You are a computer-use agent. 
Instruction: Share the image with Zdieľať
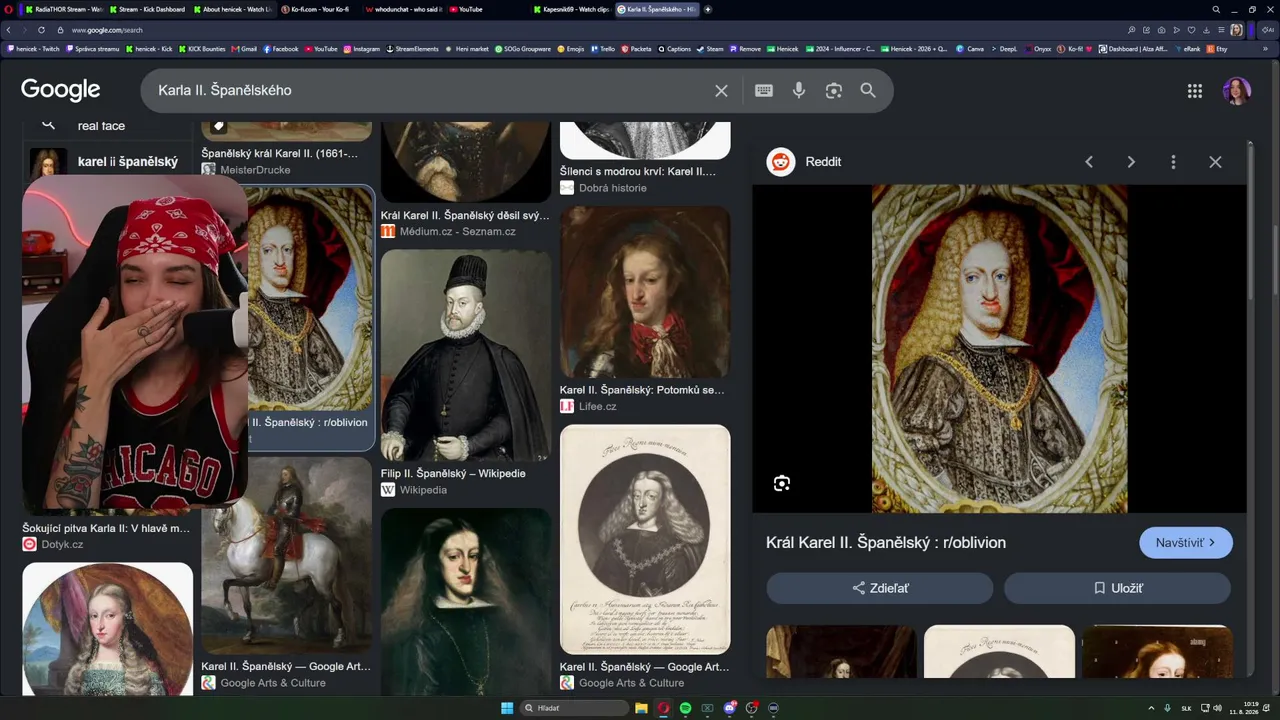(880, 588)
